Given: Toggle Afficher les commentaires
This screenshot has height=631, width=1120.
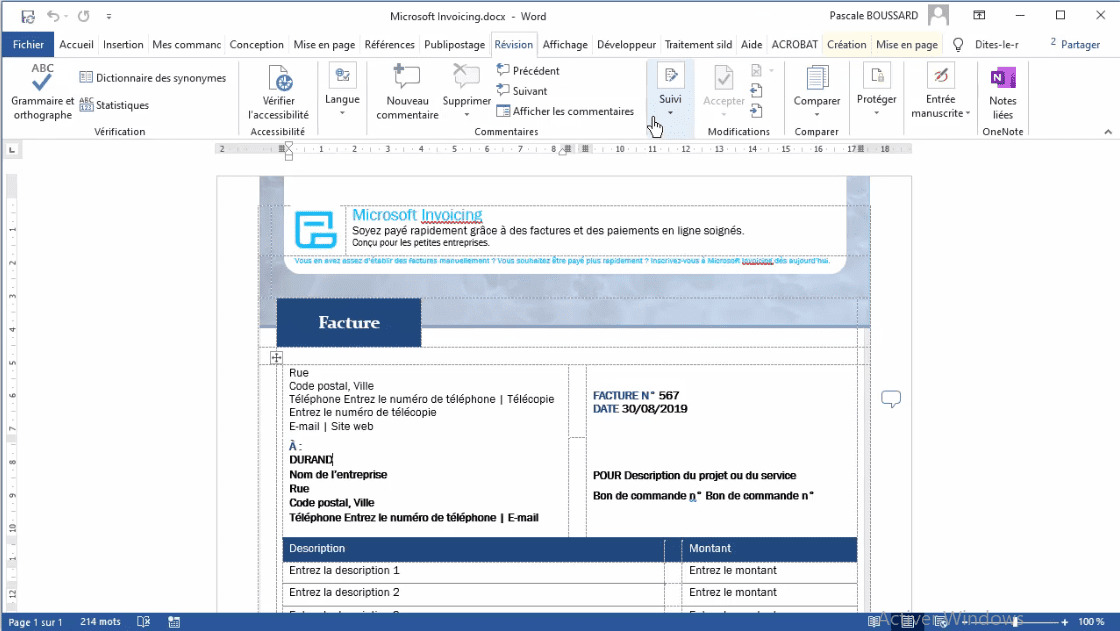Looking at the screenshot, I should (x=565, y=111).
